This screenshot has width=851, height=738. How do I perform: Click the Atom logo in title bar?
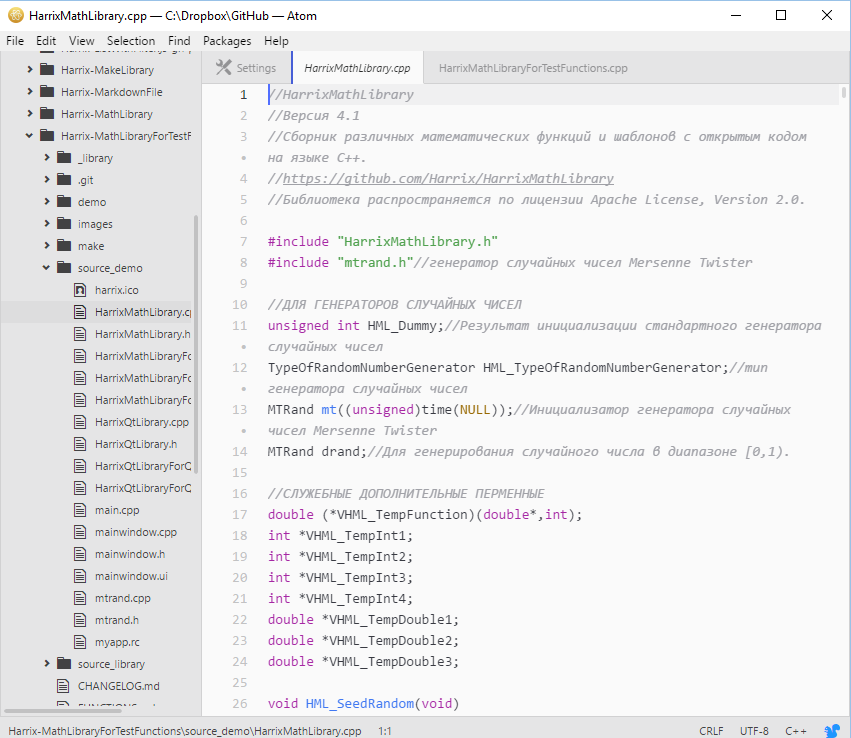[x=16, y=16]
